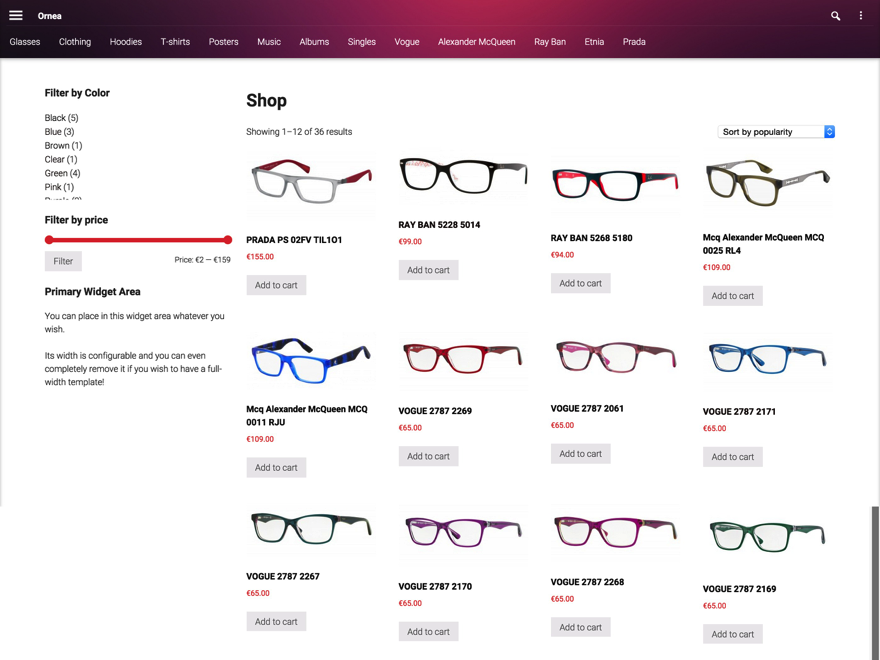Go to the Glasses menu item
Viewport: 880px width, 660px height.
pos(25,42)
